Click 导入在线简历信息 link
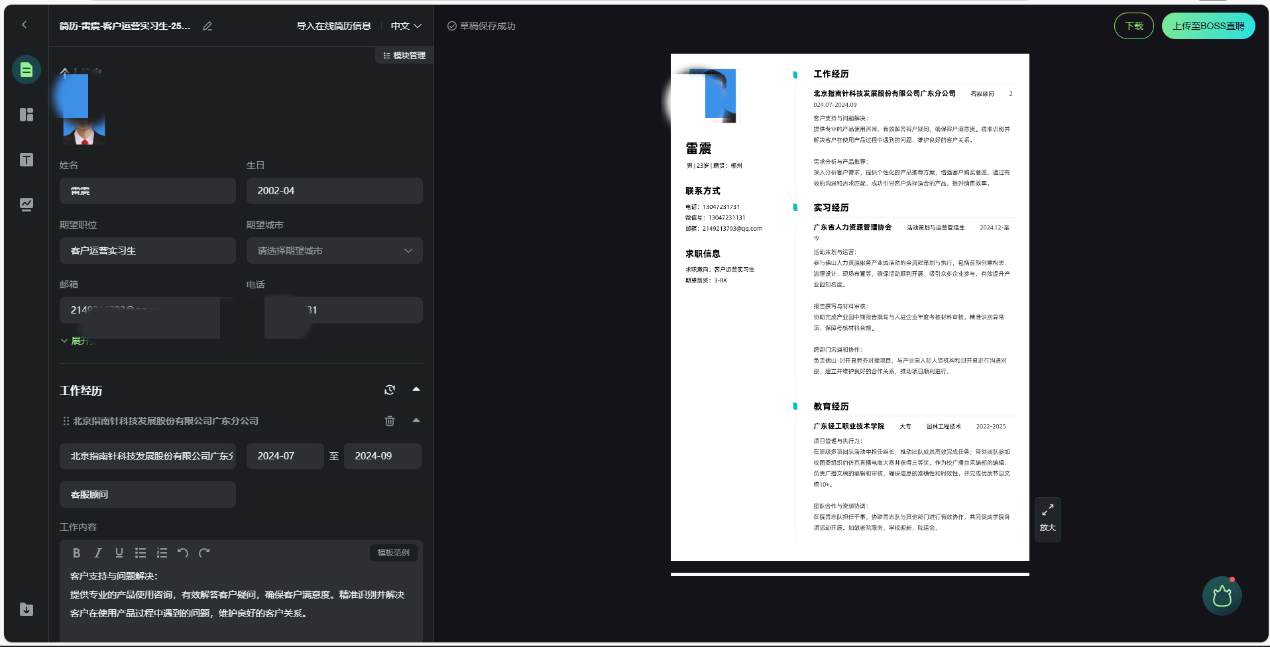This screenshot has width=1270, height=647. tap(334, 26)
